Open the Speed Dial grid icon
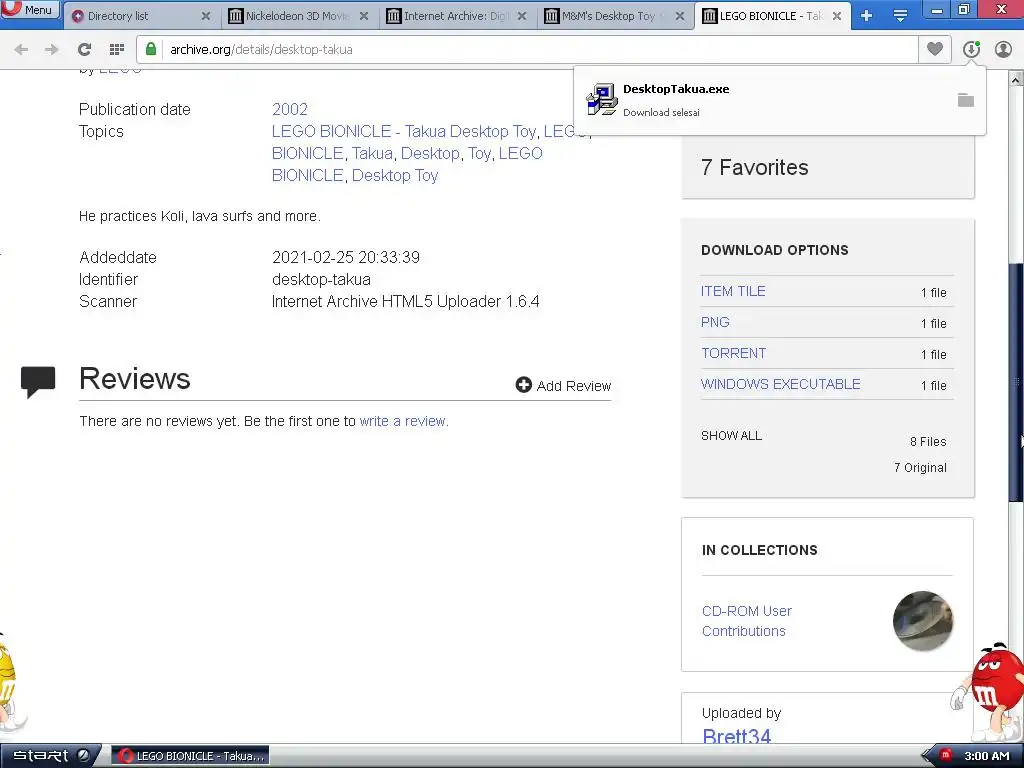 [117, 49]
